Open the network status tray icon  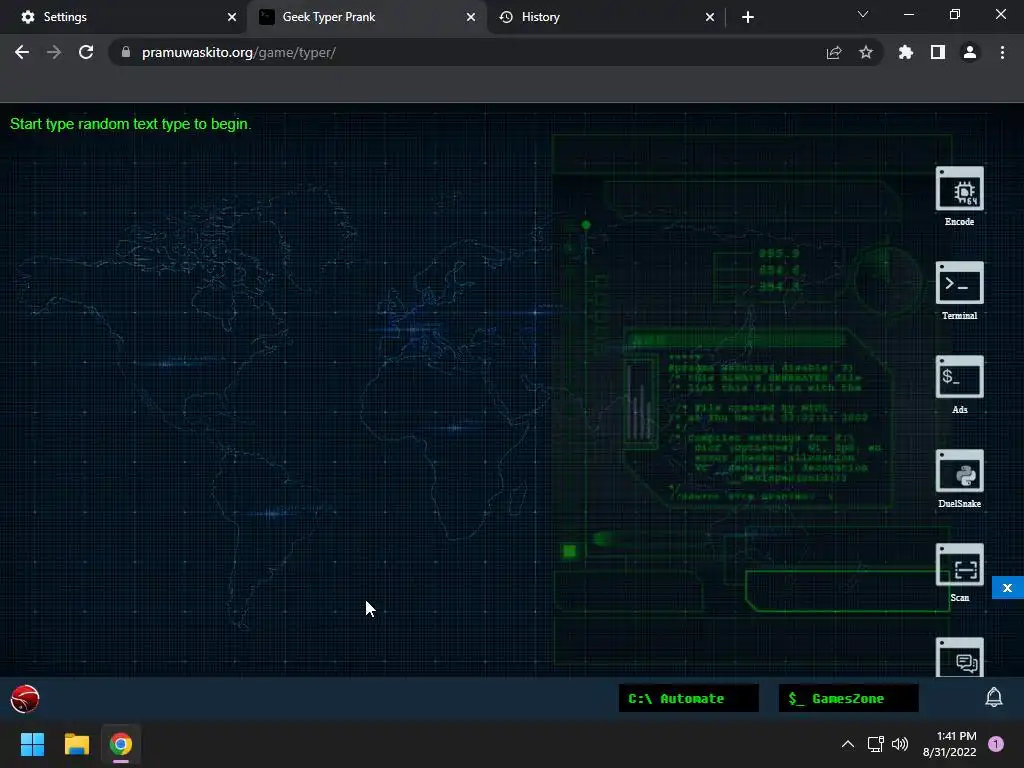pos(875,744)
